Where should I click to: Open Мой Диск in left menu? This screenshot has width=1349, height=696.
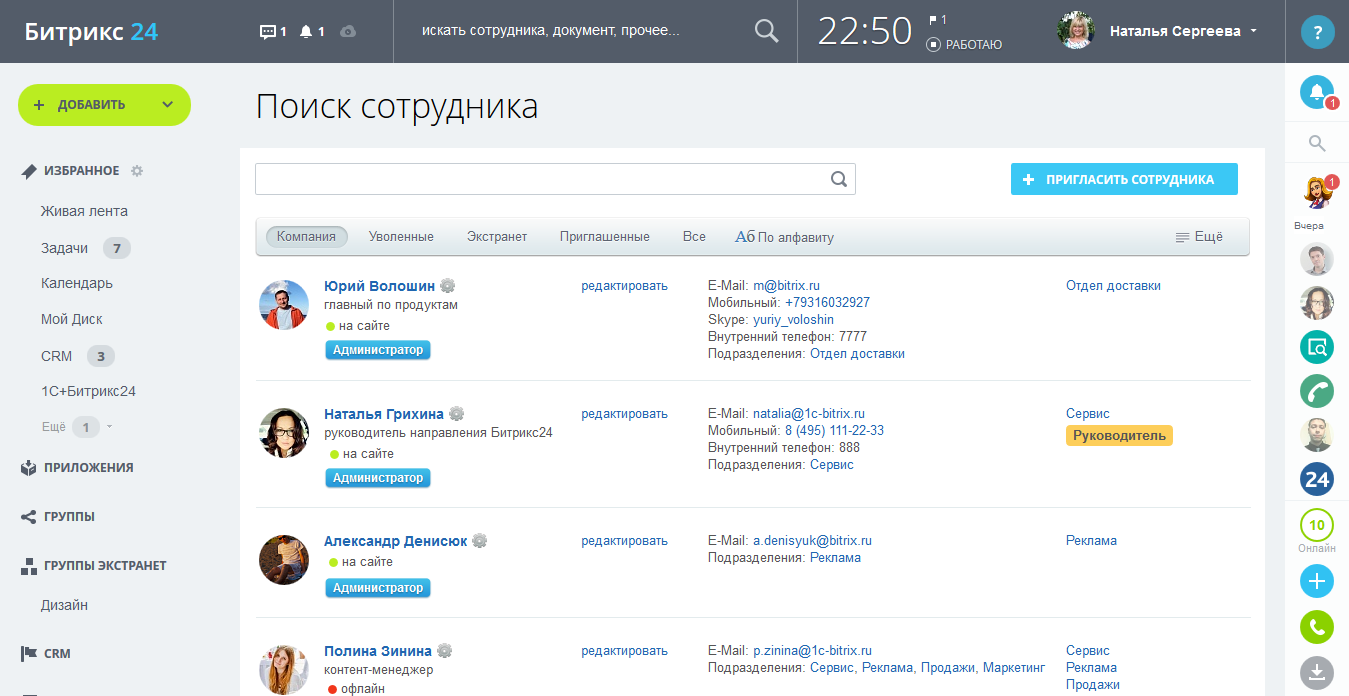[x=72, y=319]
